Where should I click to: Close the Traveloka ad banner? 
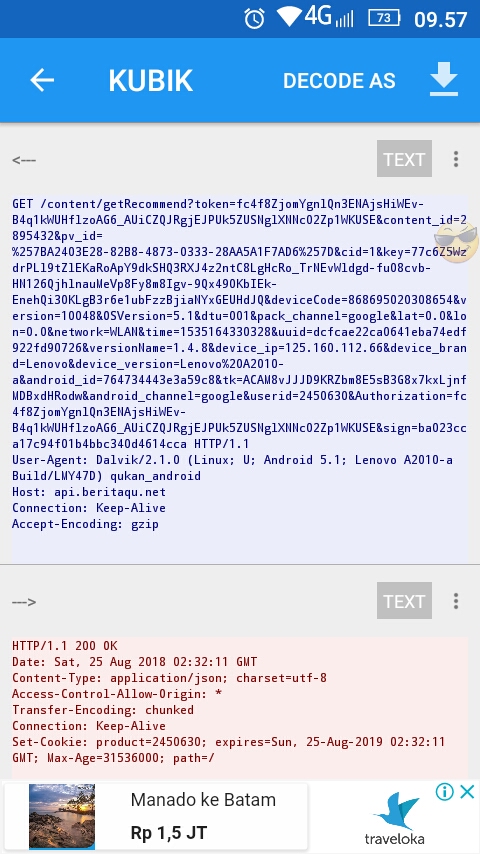pyautogui.click(x=467, y=791)
